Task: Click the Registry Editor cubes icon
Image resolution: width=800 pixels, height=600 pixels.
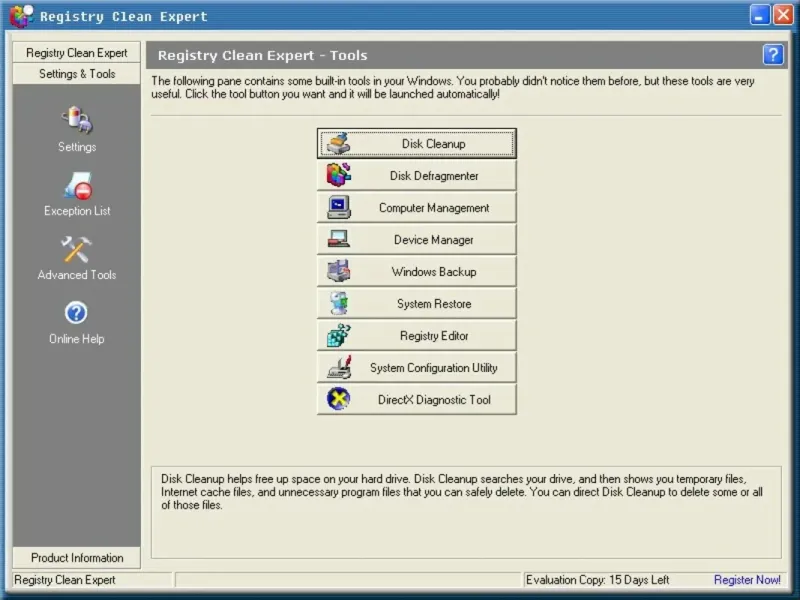Action: coord(339,335)
